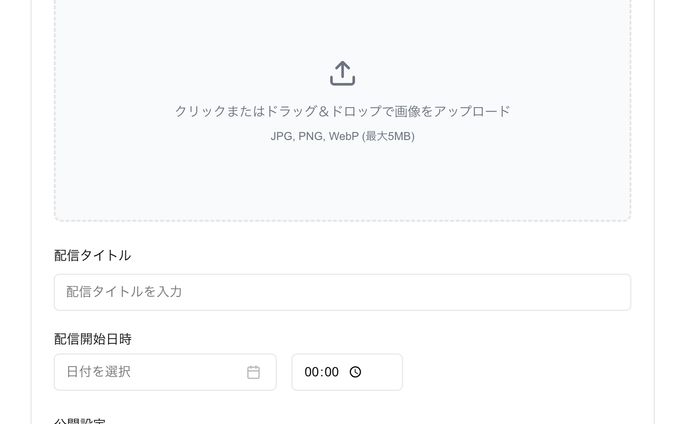Select the hours digits in time field
688x424 pixels.
pyautogui.click(x=311, y=372)
